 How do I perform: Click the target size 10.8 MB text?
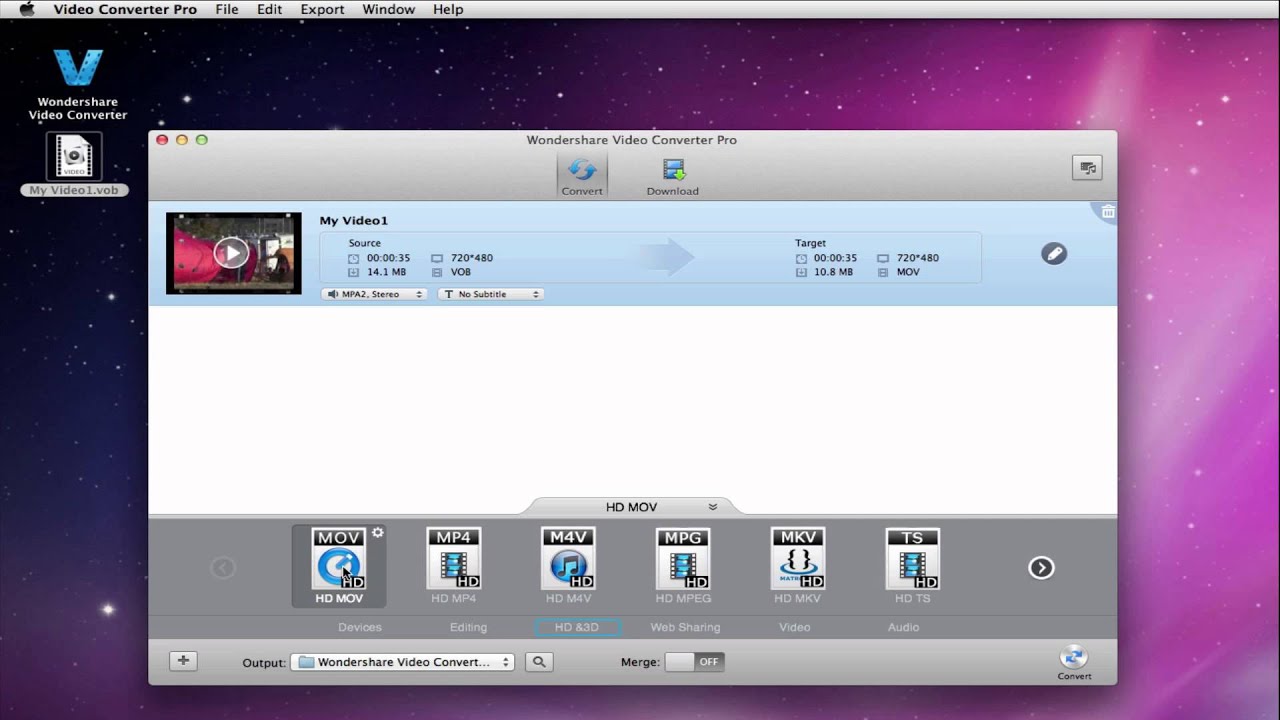tap(834, 272)
